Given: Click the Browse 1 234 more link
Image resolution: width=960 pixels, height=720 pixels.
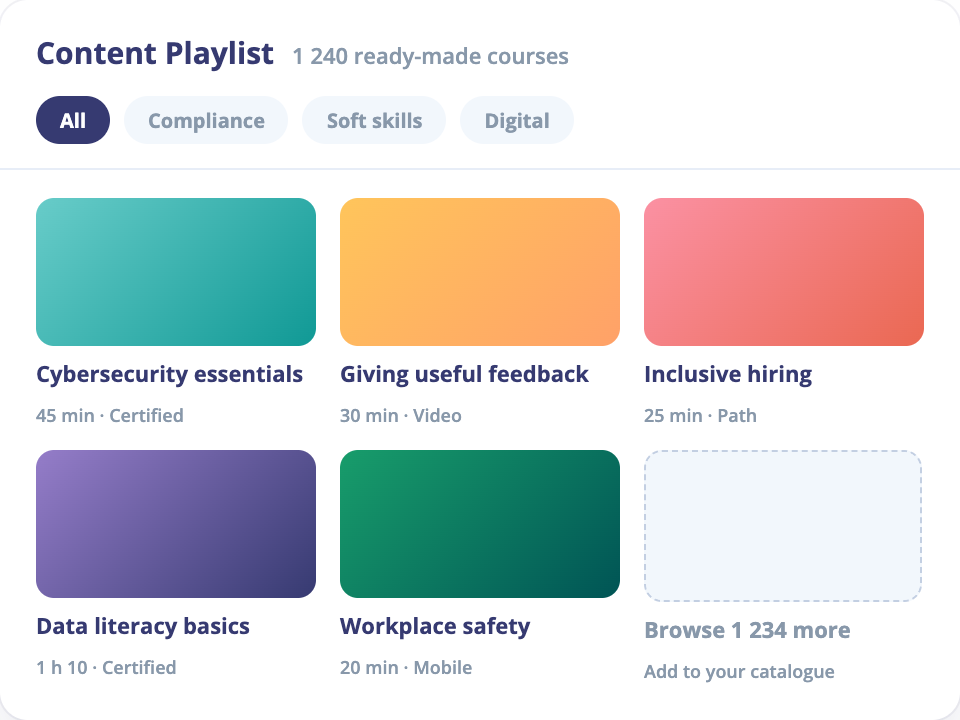Looking at the screenshot, I should tap(747, 630).
